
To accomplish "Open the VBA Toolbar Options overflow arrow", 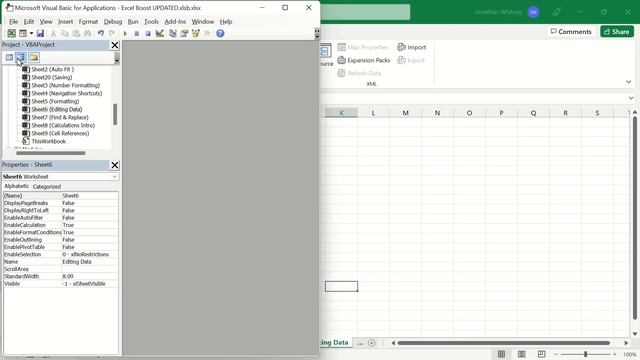I will pyautogui.click(x=317, y=33).
